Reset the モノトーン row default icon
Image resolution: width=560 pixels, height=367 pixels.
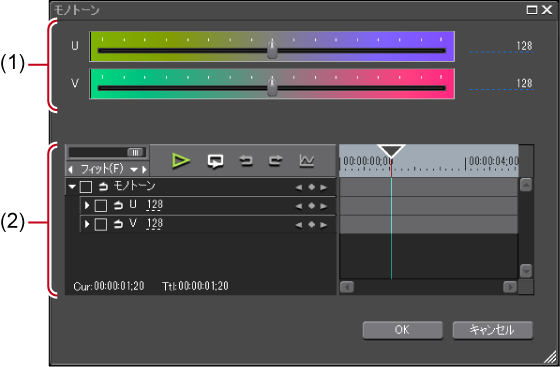pyautogui.click(x=103, y=186)
